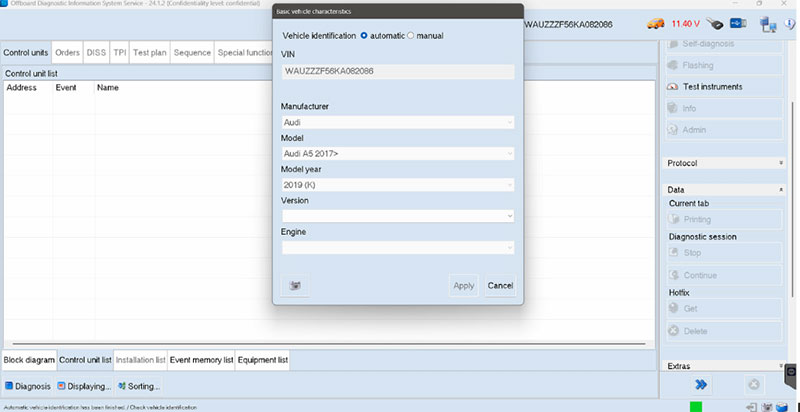
Task: Open the Test plan tab
Action: tap(149, 53)
